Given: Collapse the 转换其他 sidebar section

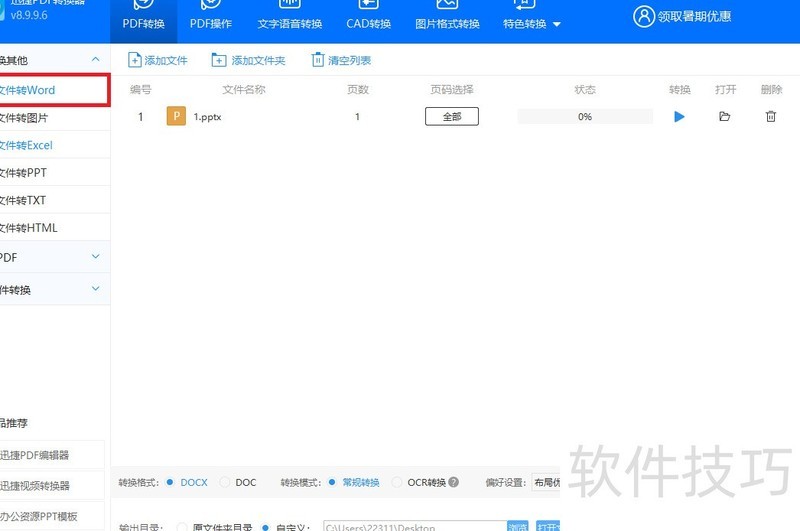Looking at the screenshot, I should [95, 59].
